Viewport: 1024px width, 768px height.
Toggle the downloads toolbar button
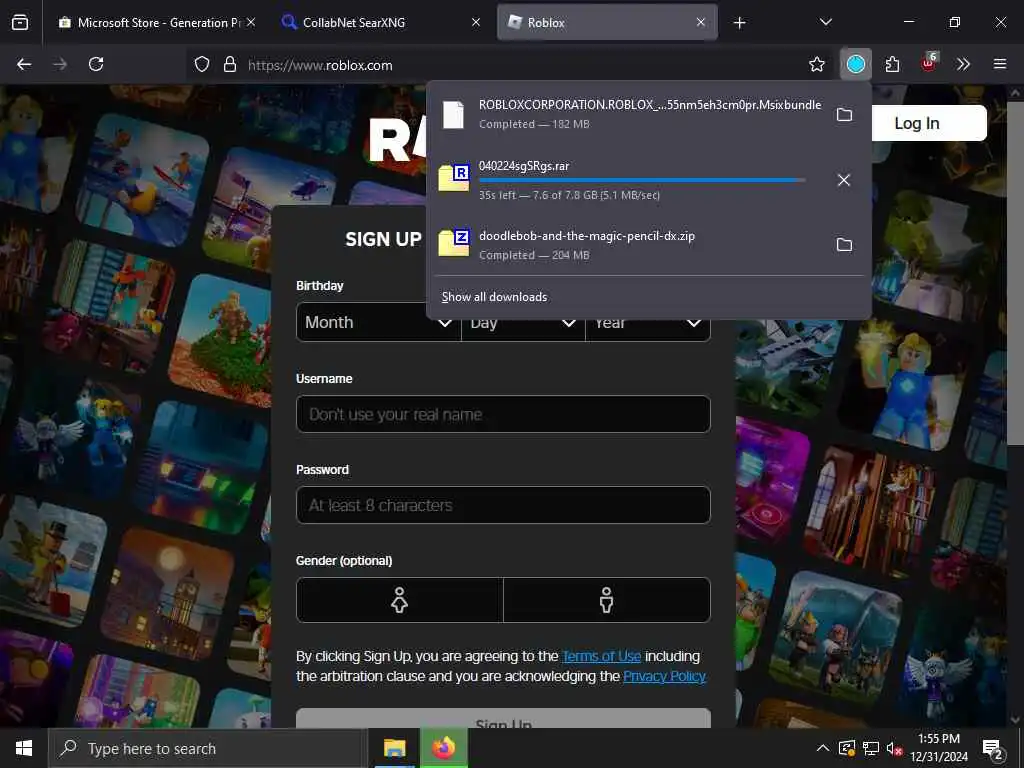(856, 64)
